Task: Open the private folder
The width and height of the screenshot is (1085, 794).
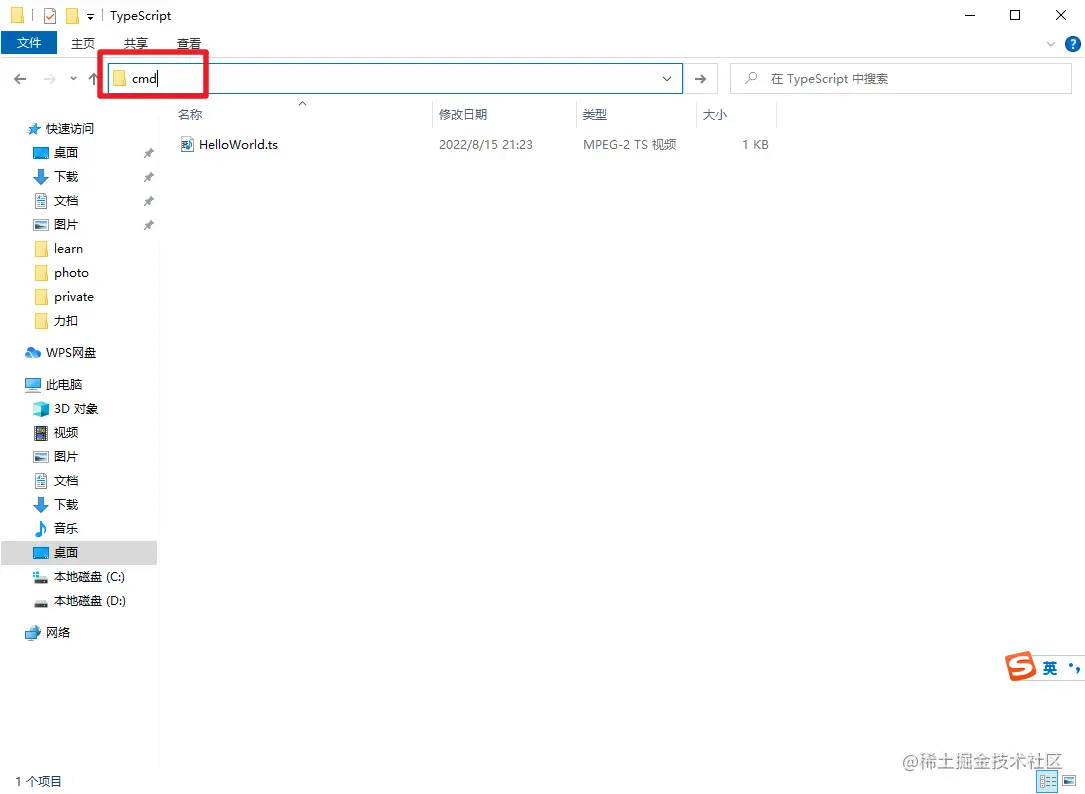Action: [73, 297]
